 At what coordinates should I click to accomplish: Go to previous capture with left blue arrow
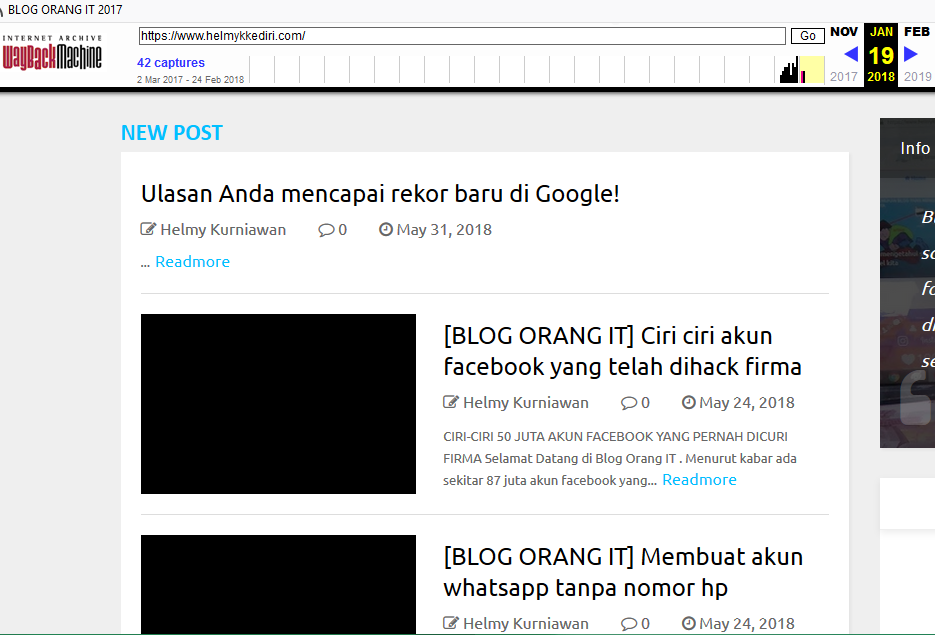(x=852, y=54)
